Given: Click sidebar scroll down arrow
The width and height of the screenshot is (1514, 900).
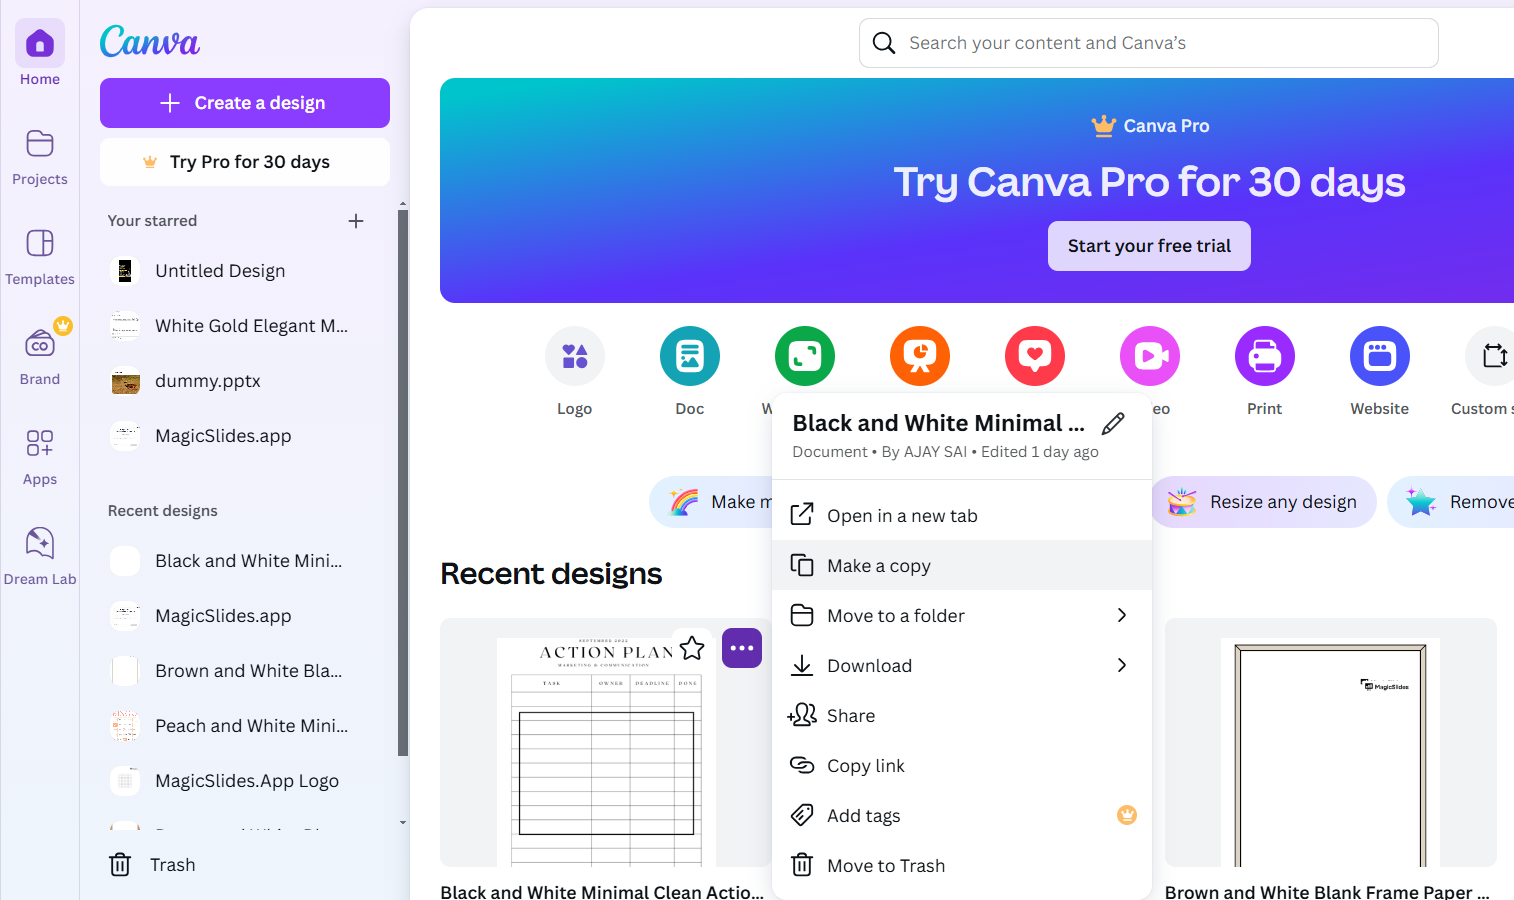Looking at the screenshot, I should pyautogui.click(x=403, y=823).
